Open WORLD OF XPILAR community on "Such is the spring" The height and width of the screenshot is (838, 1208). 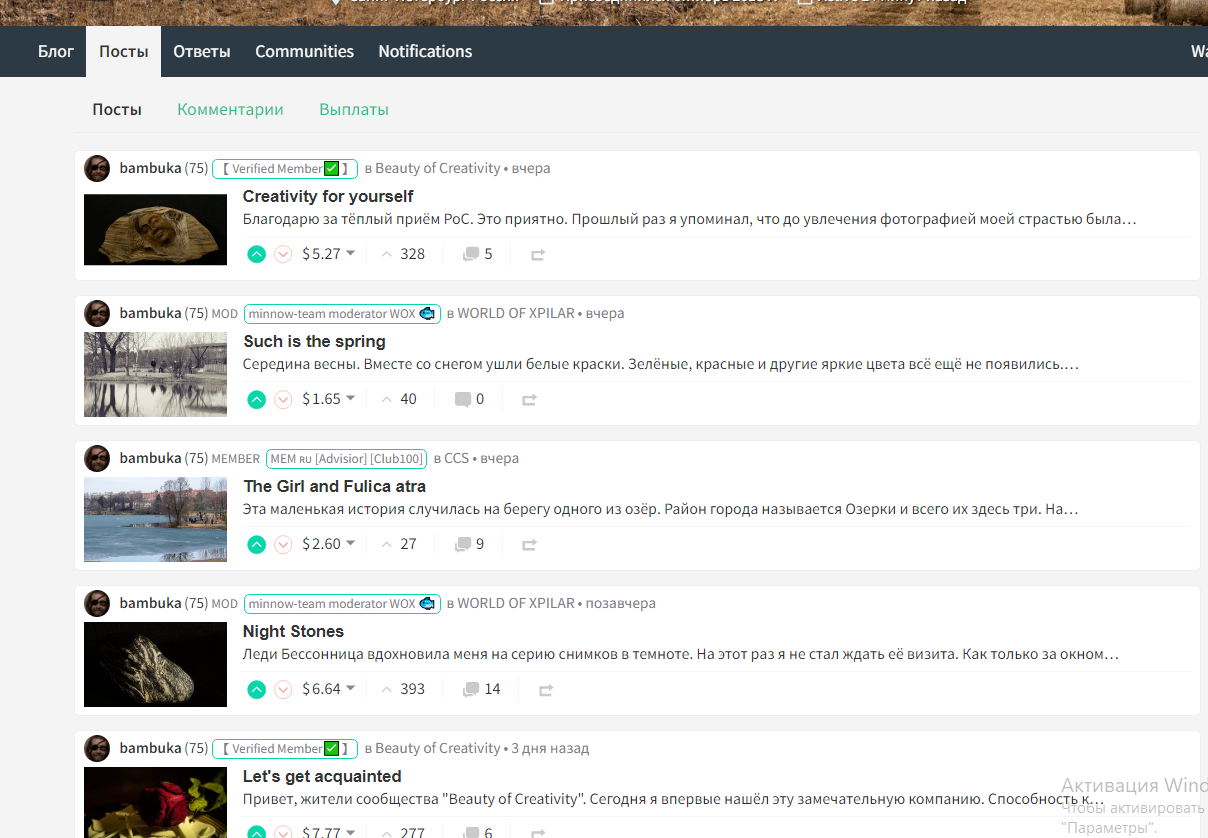(x=516, y=313)
